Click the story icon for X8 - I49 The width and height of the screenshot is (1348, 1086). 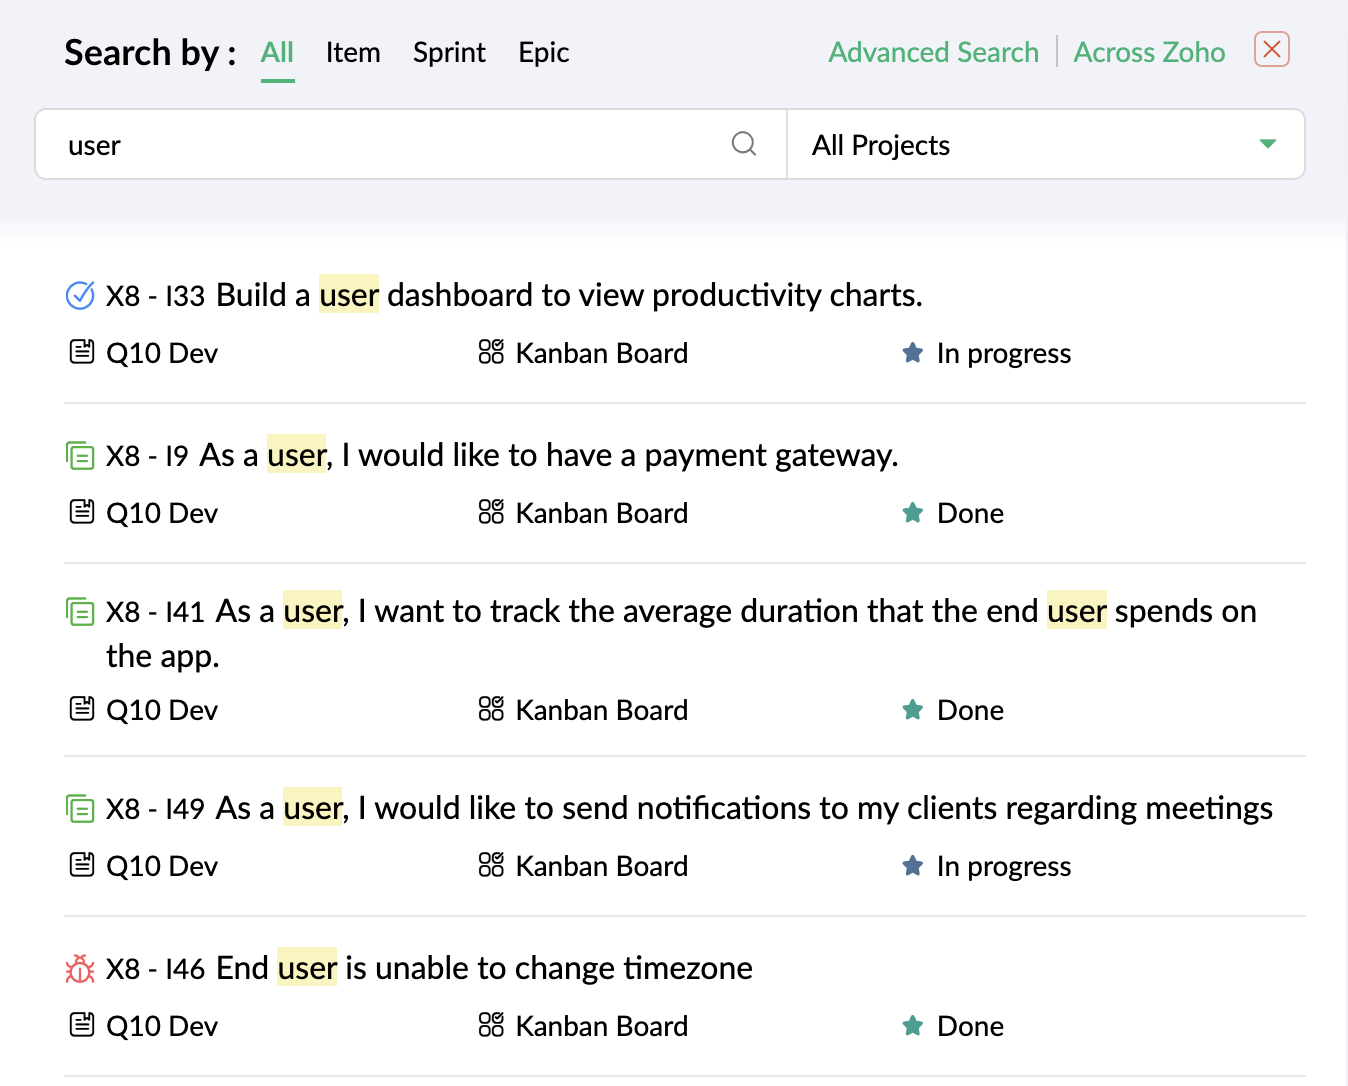click(80, 808)
